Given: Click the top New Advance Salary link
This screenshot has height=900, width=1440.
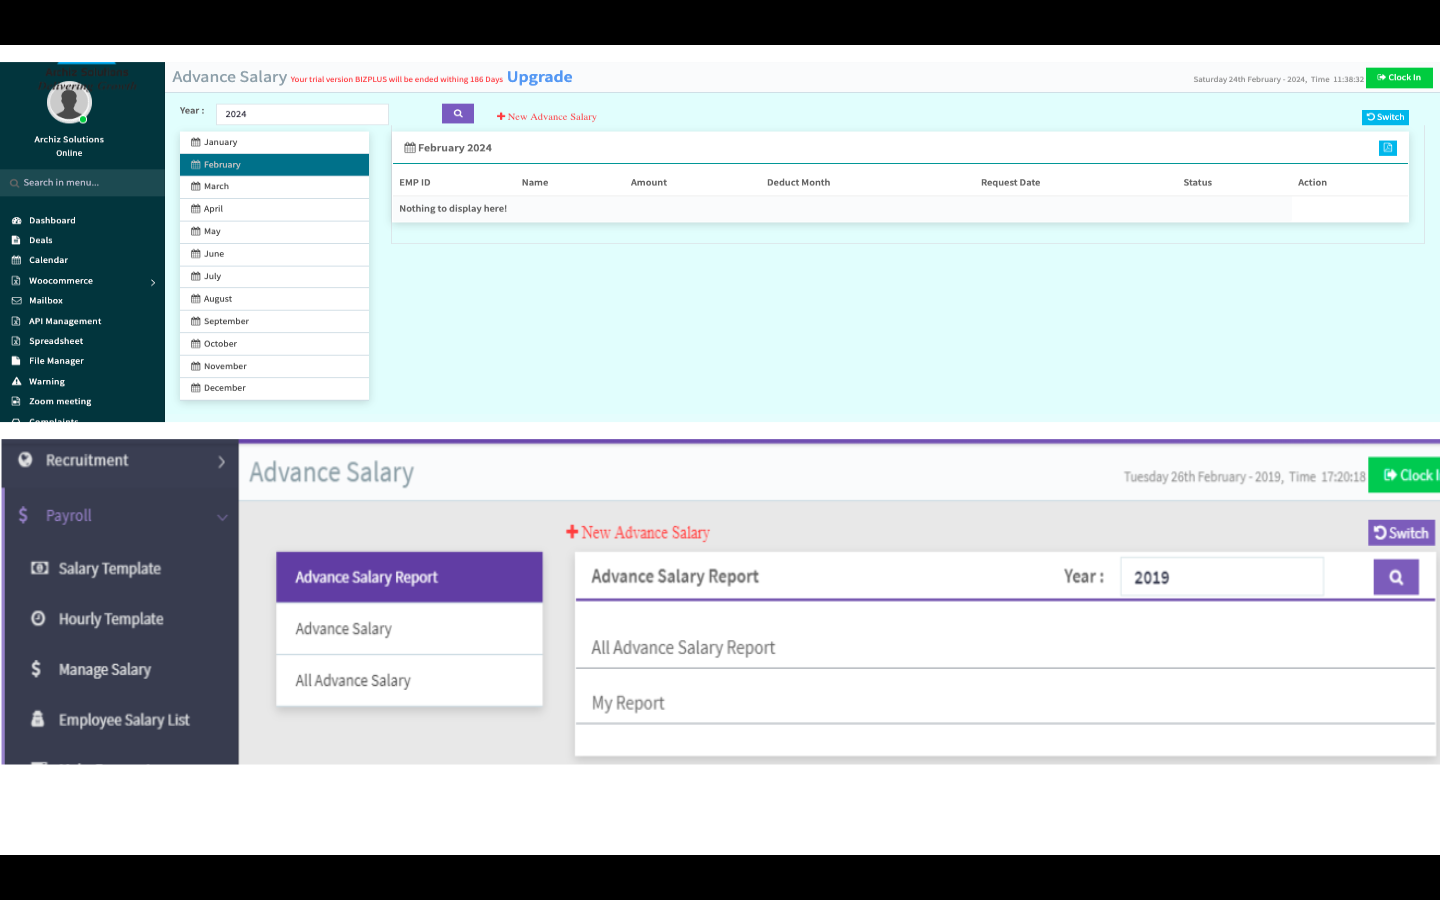Looking at the screenshot, I should tap(547, 117).
